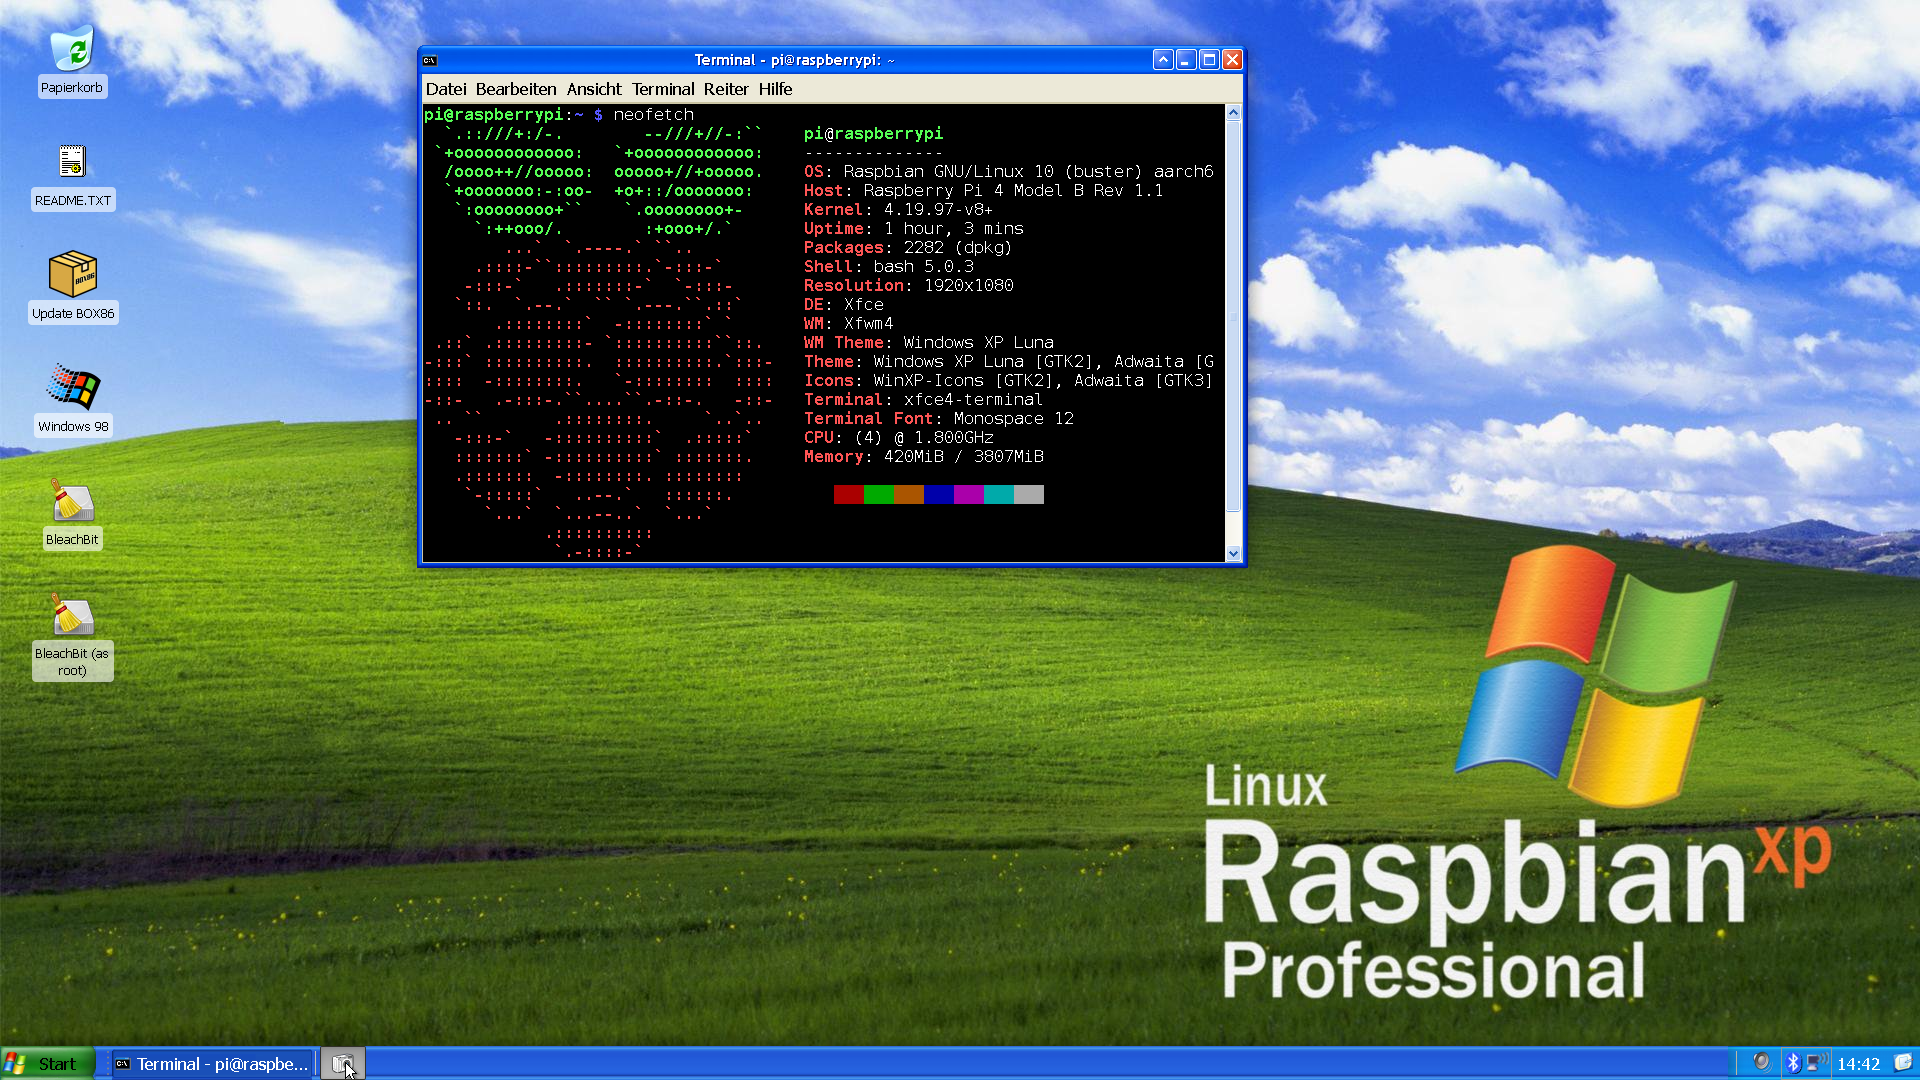Click the magenta color block in neofetch output
This screenshot has height=1080, width=1920.
point(968,494)
